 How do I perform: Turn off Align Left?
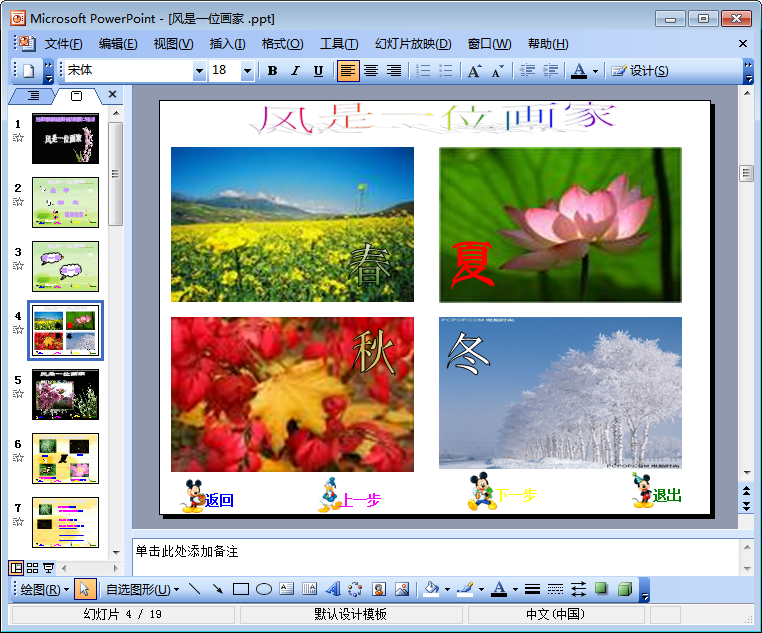pos(348,71)
